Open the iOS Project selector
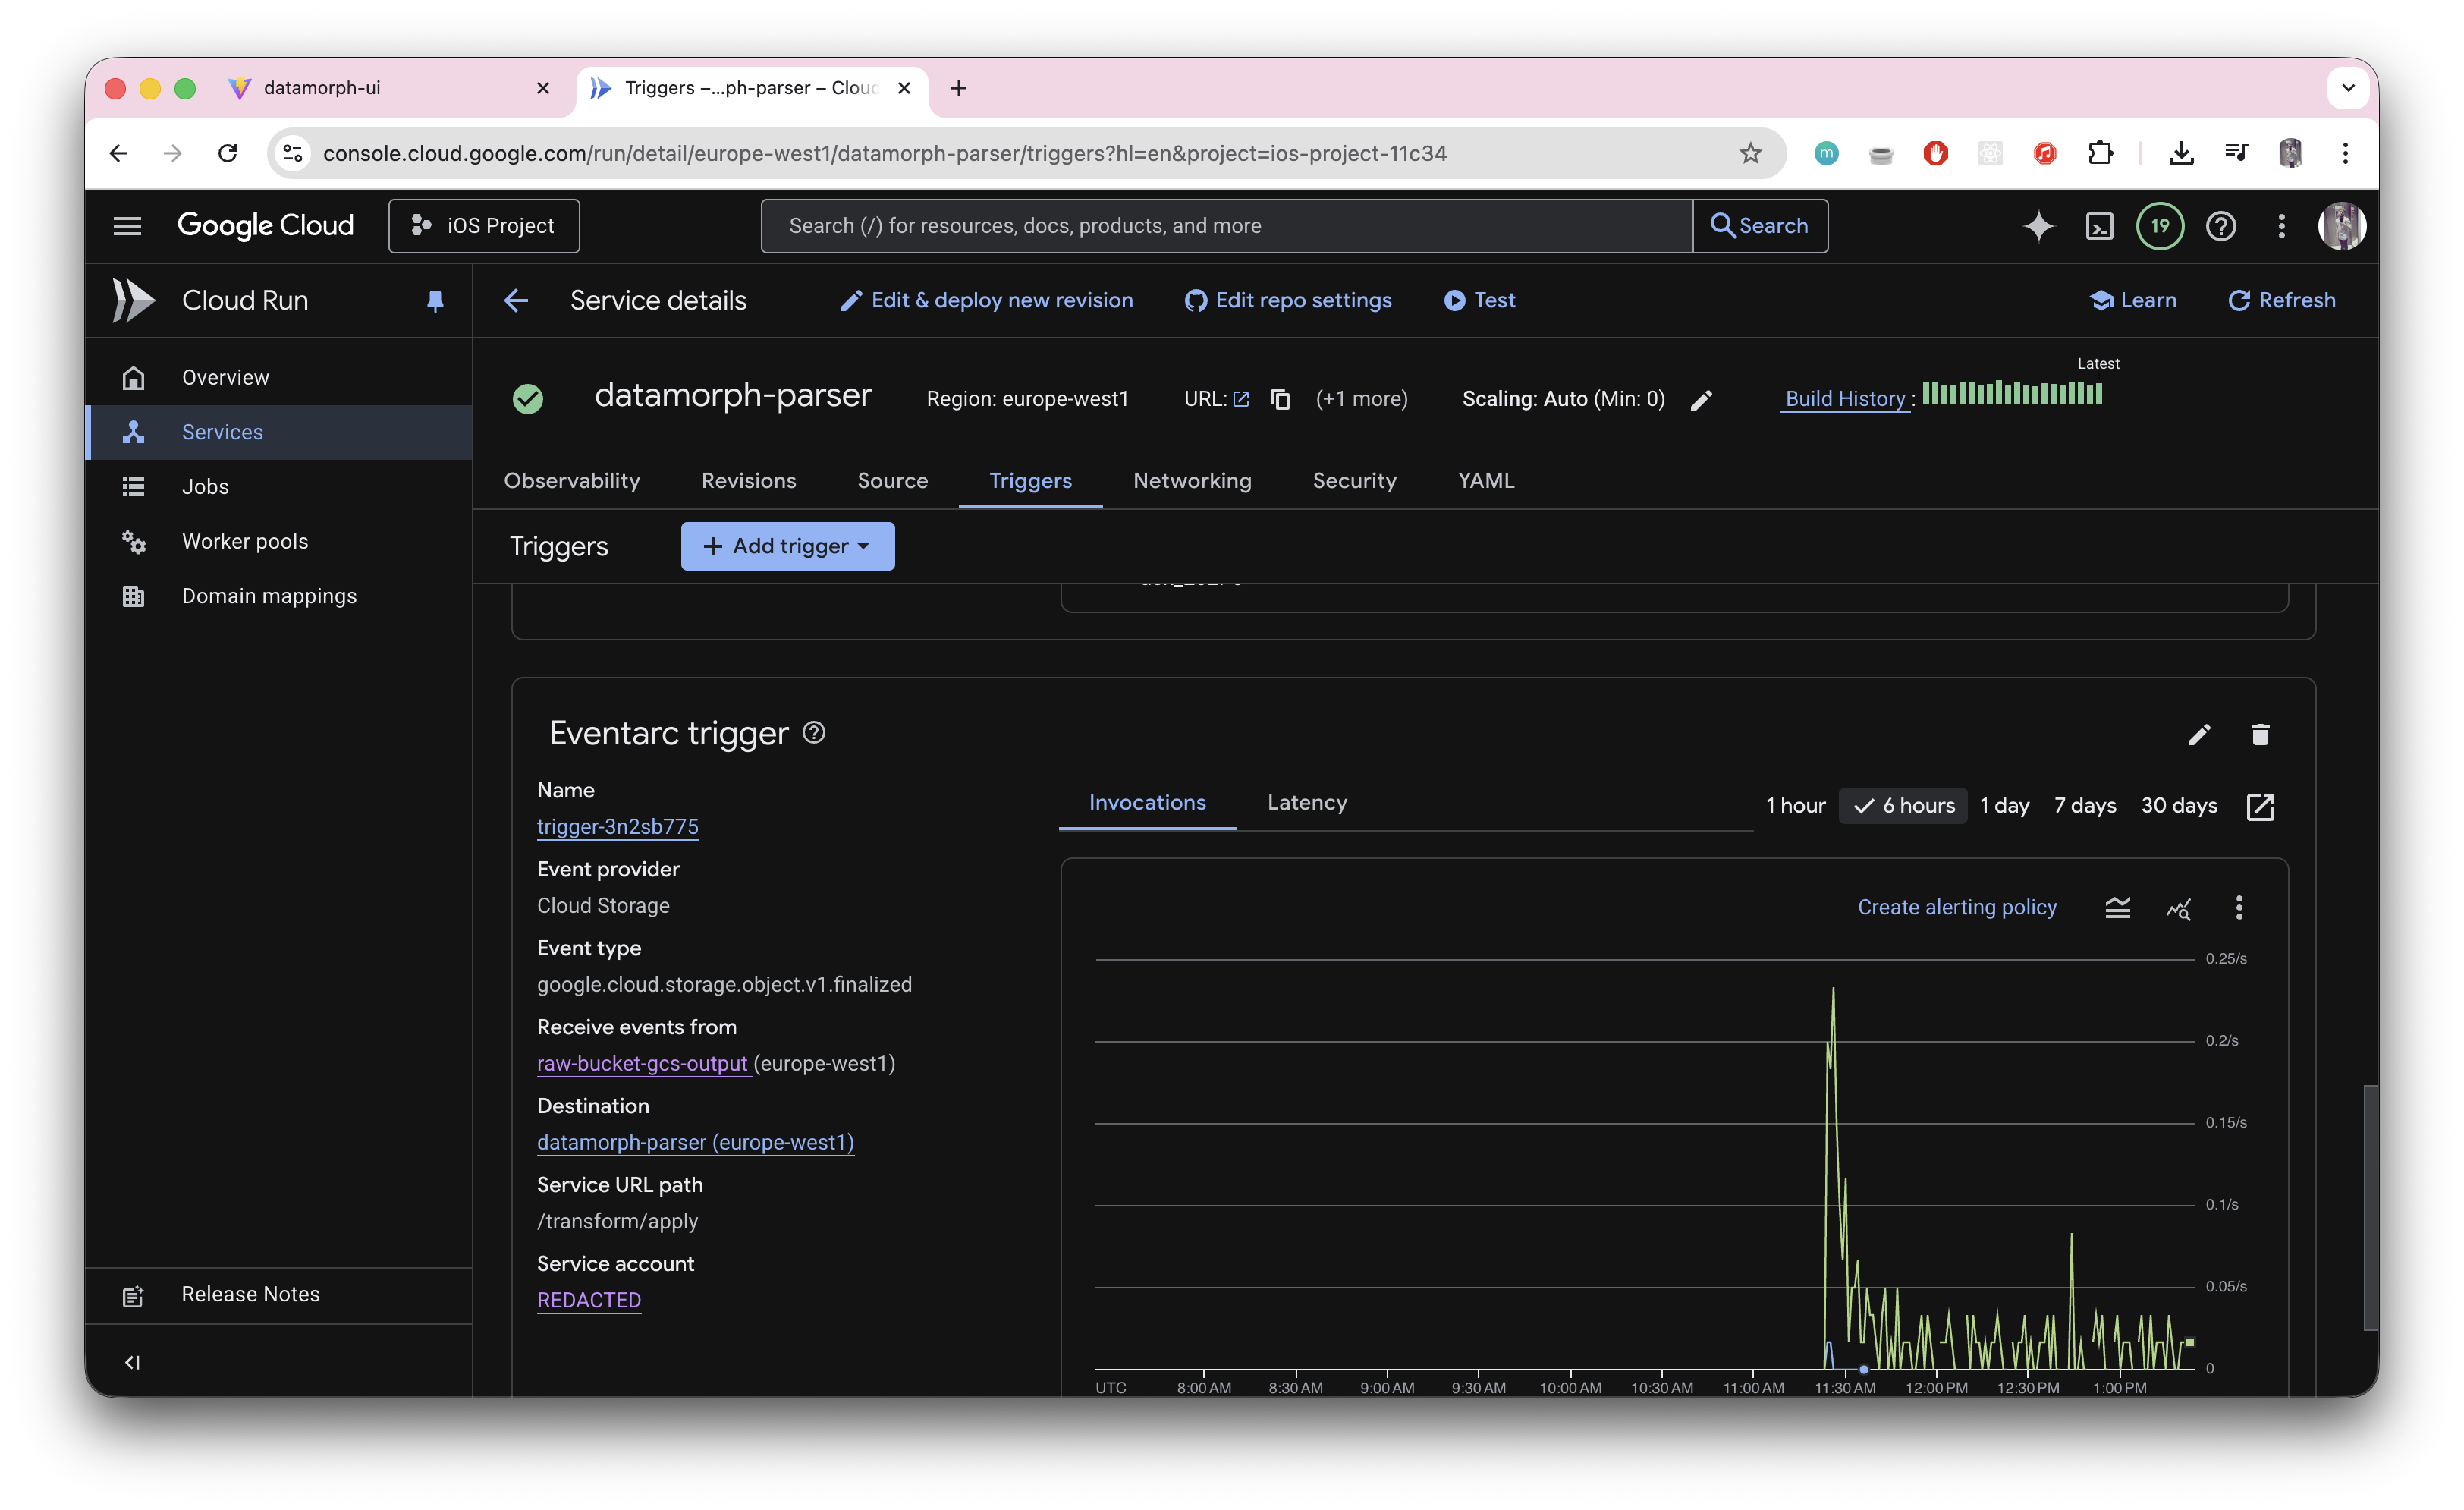The image size is (2464, 1510). pyautogui.click(x=484, y=226)
